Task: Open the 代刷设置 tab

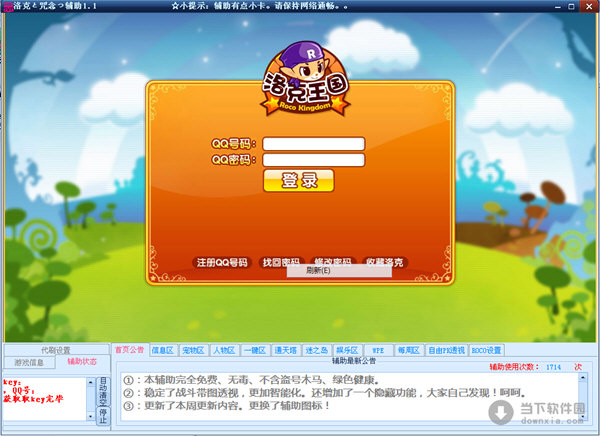Action: tap(56, 350)
